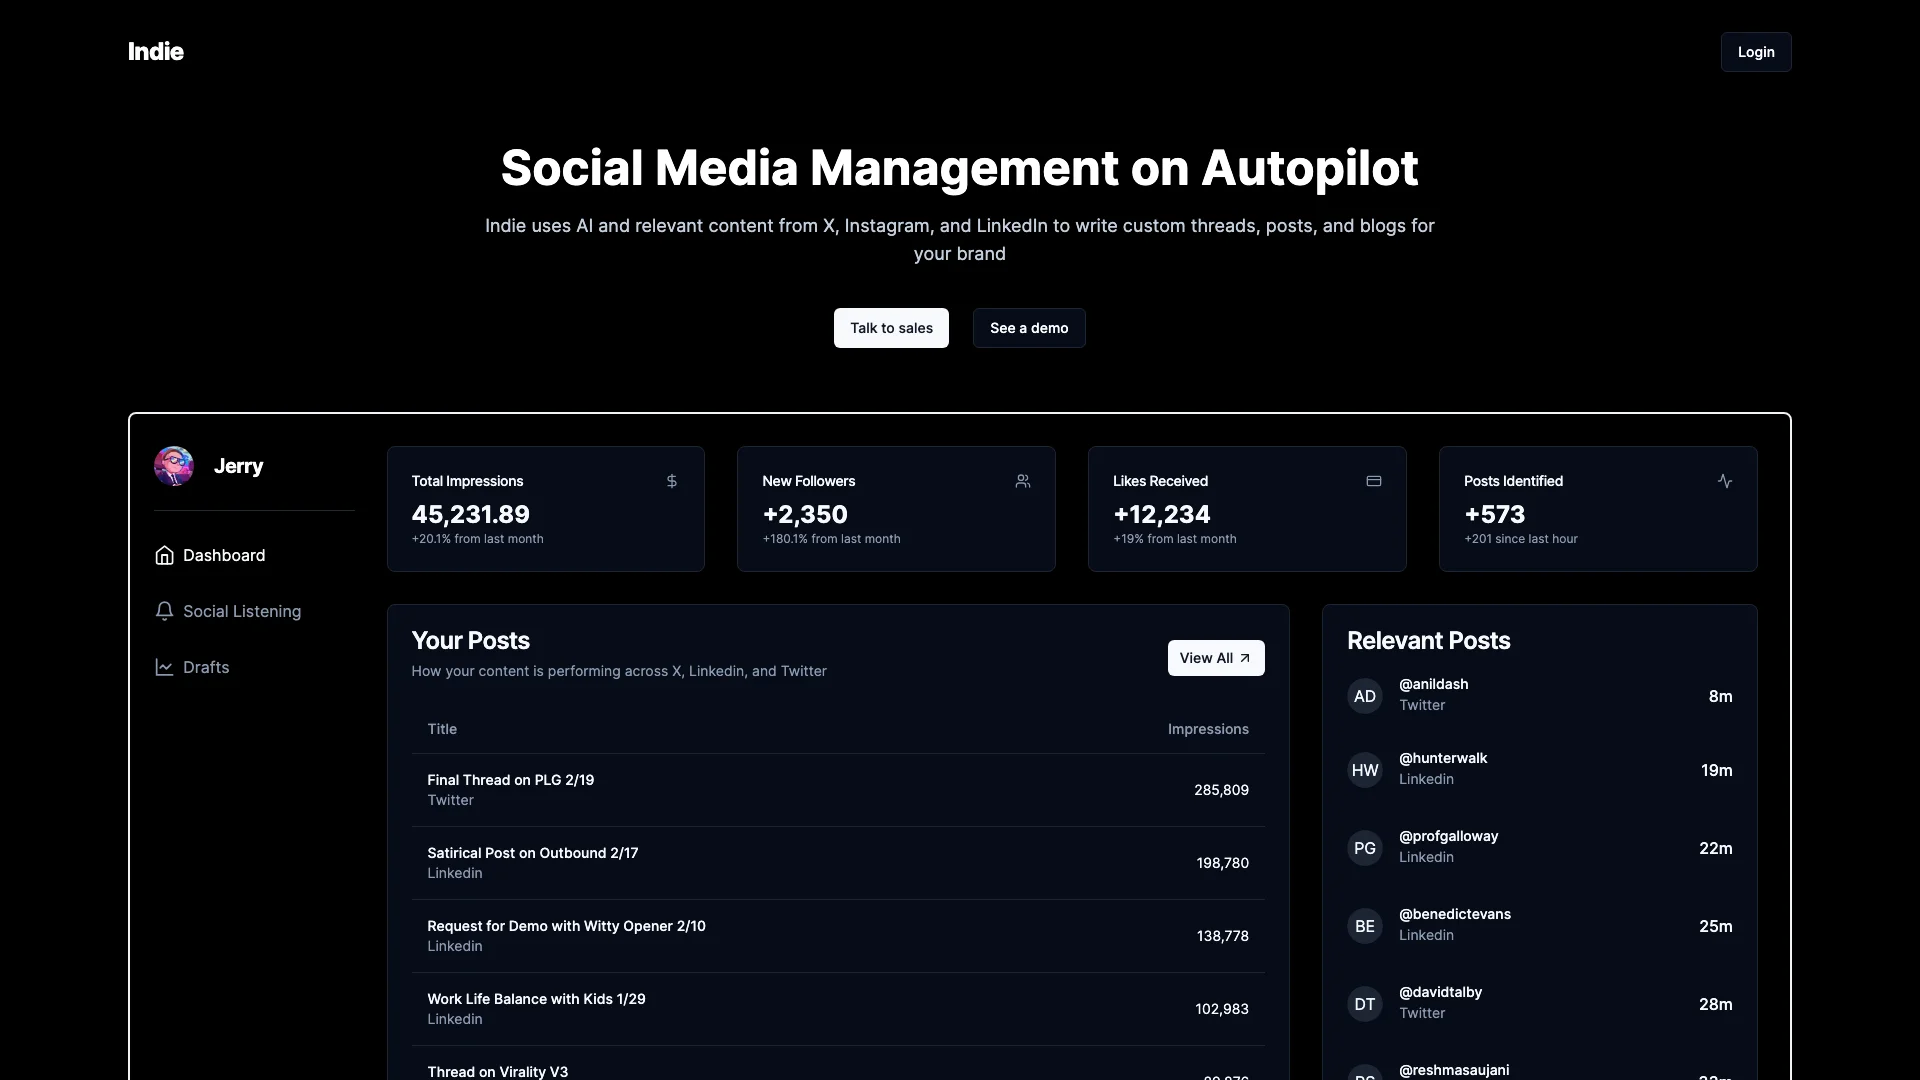Click the New Followers people icon
Image resolution: width=1920 pixels, height=1080 pixels.
coord(1022,480)
